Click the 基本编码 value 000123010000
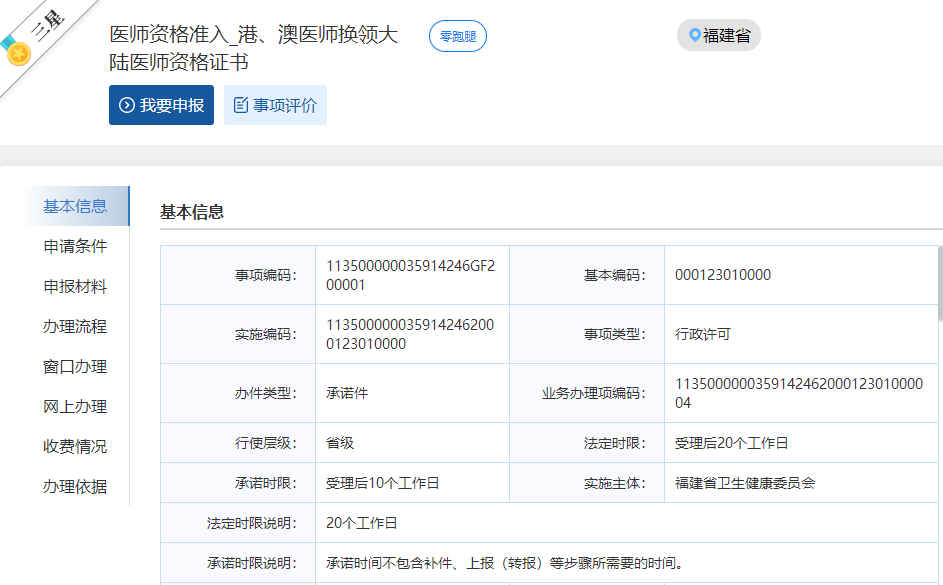The width and height of the screenshot is (943, 585). 723,275
